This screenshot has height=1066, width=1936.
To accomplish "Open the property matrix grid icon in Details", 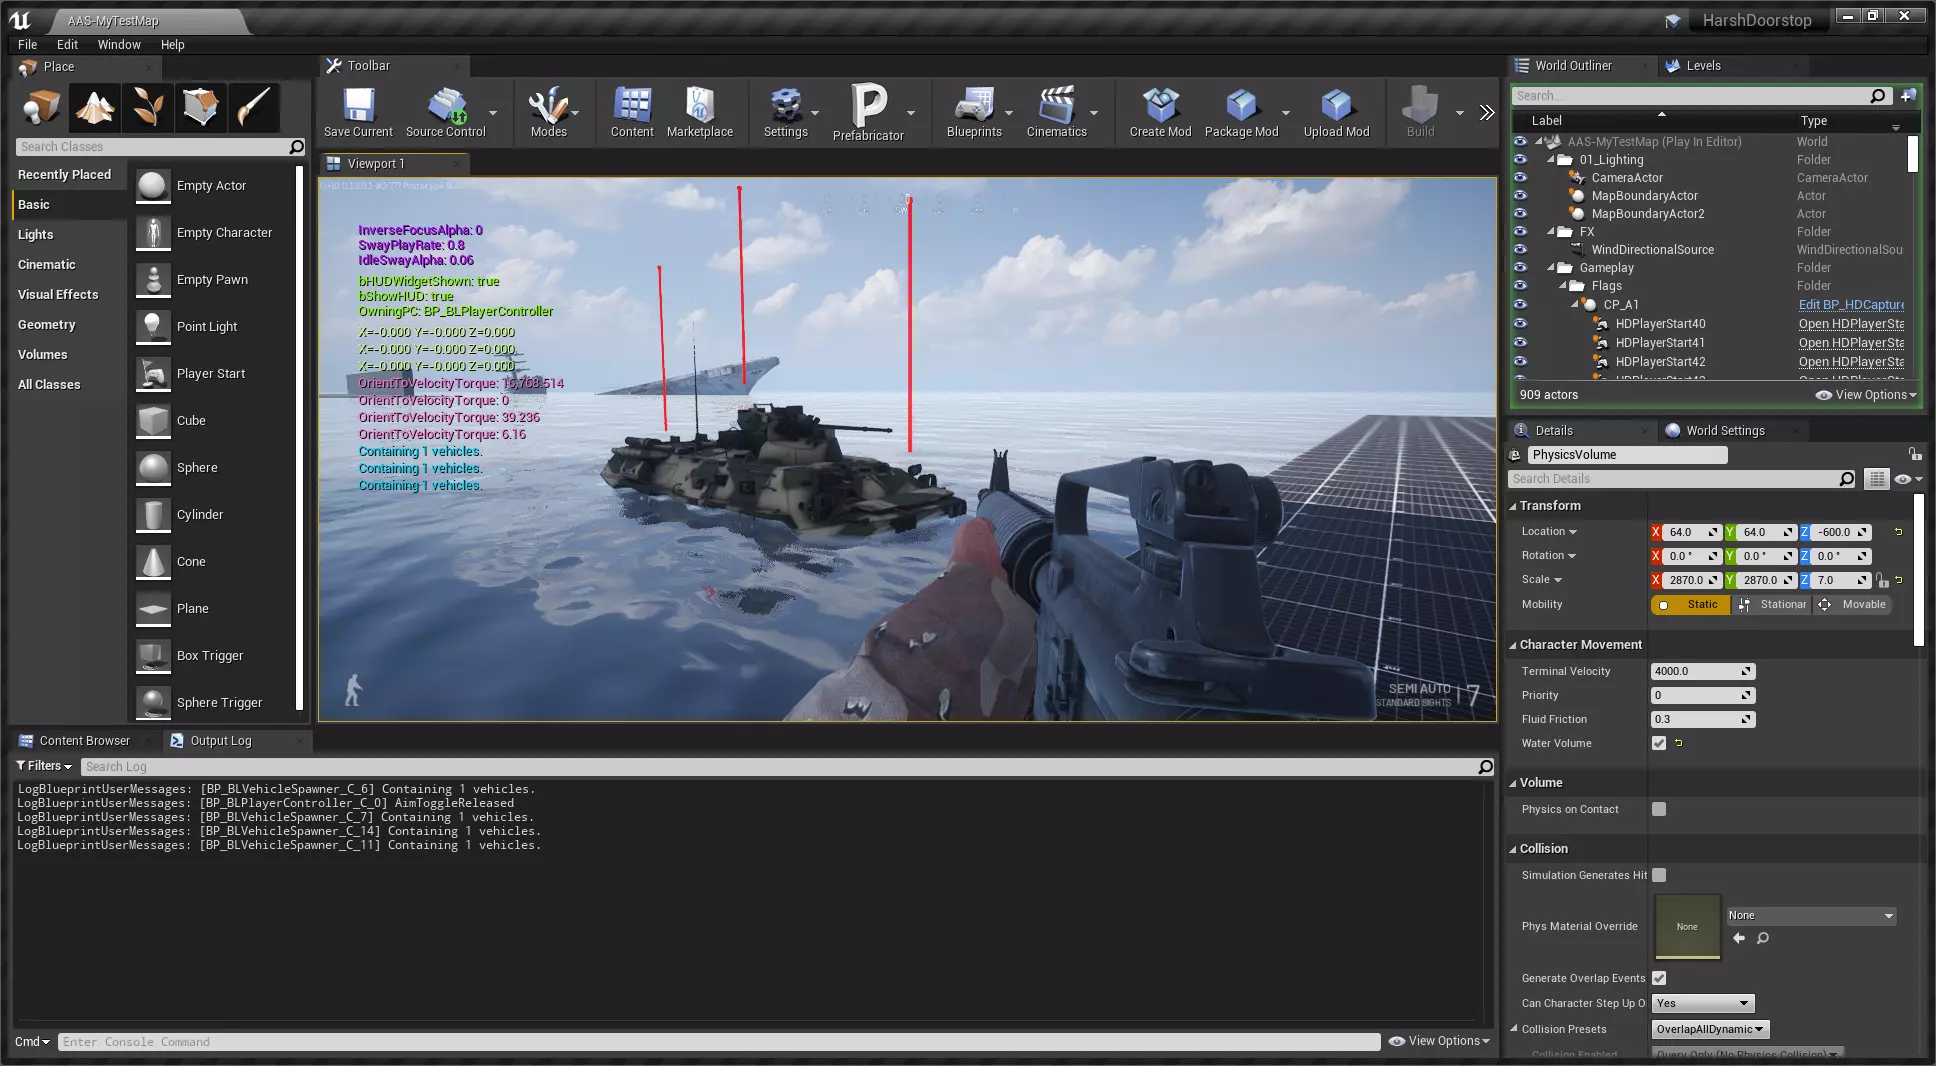I will click(1877, 479).
